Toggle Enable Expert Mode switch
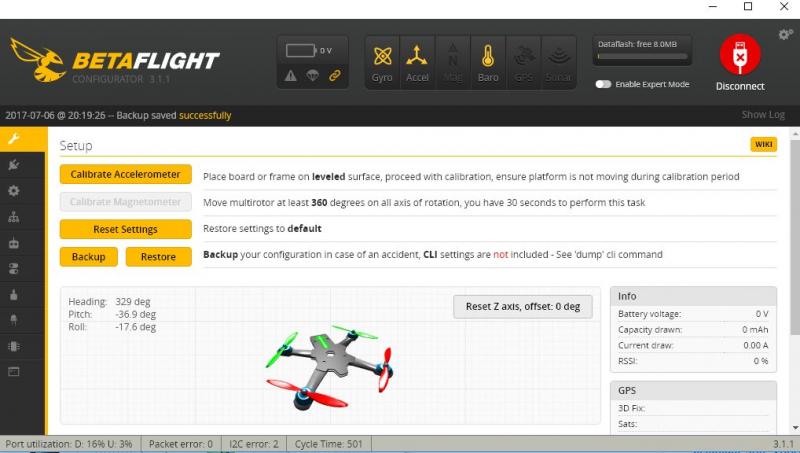800x453 pixels. [x=603, y=84]
